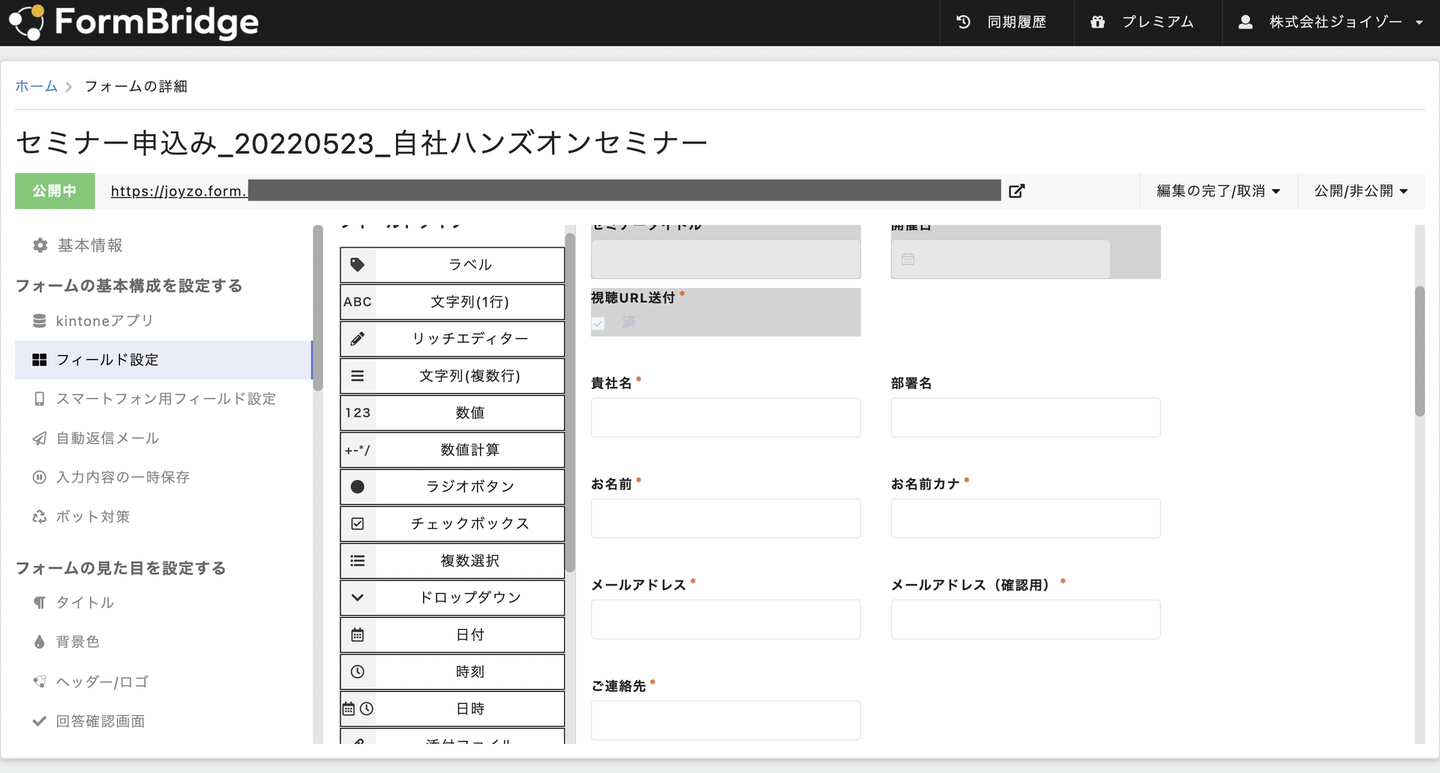
Task: Toggle the 視聴URL送付 済 checkbox
Action: (598, 323)
